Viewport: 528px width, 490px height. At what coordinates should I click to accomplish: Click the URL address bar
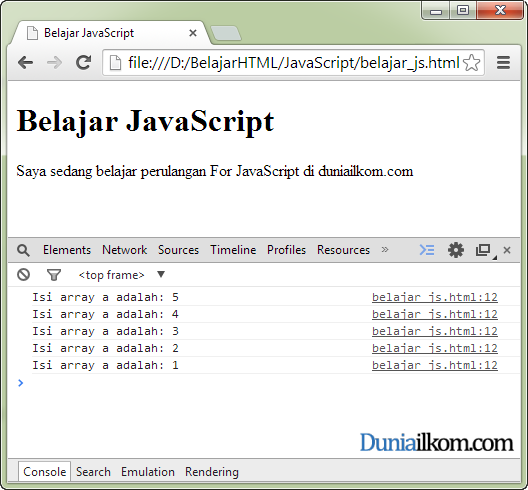(293, 63)
